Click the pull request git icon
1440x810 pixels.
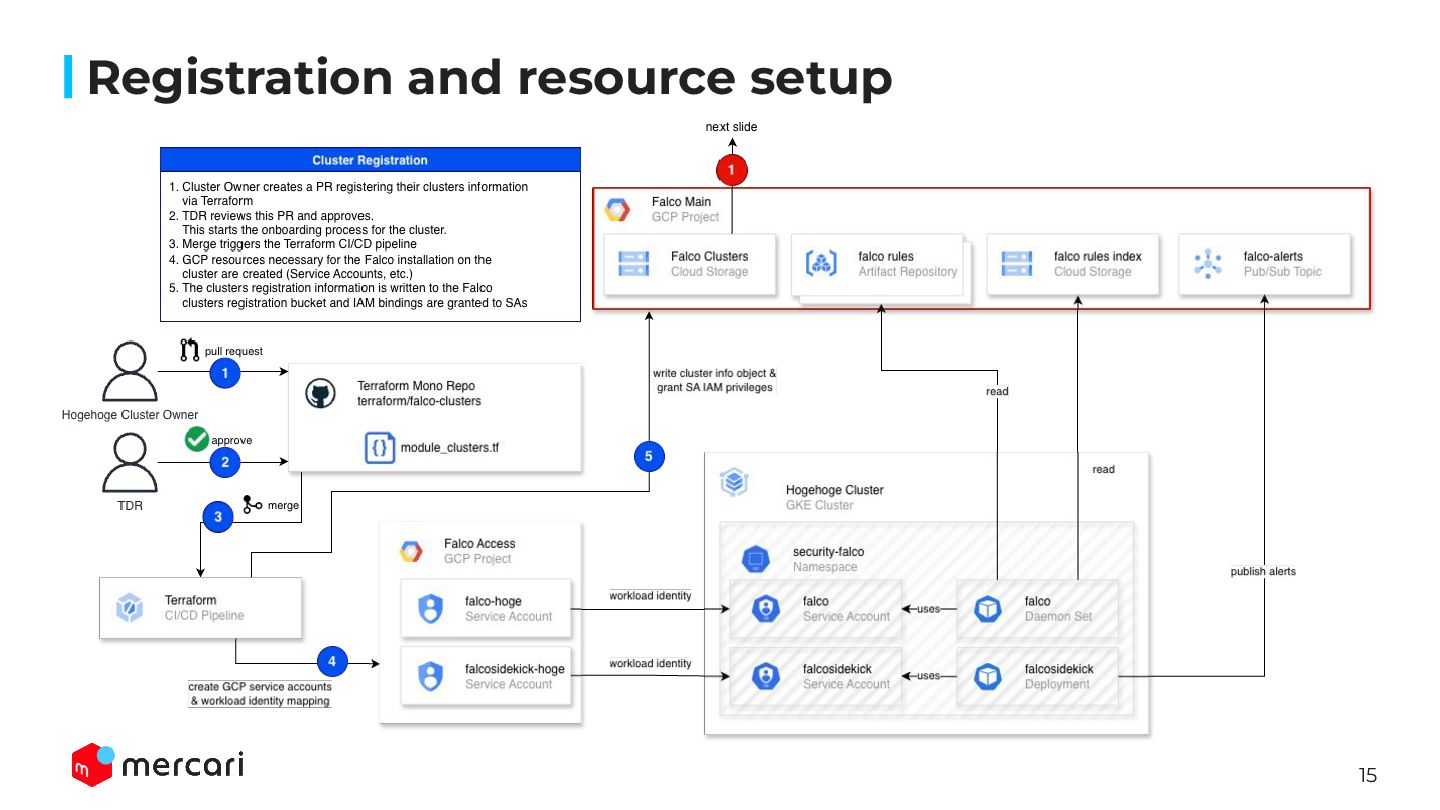coord(190,350)
